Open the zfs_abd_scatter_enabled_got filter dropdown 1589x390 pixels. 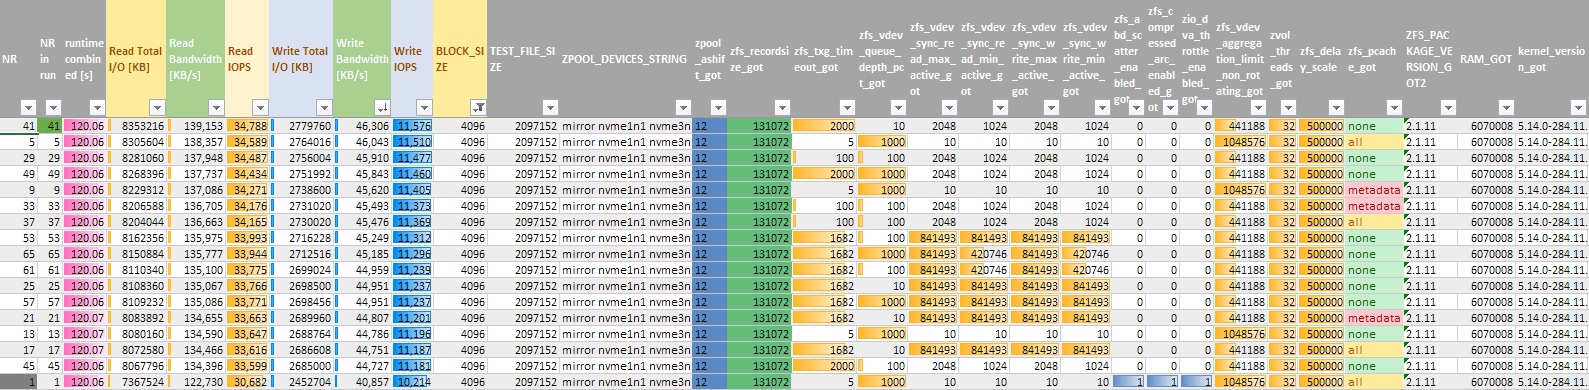(x=1136, y=107)
